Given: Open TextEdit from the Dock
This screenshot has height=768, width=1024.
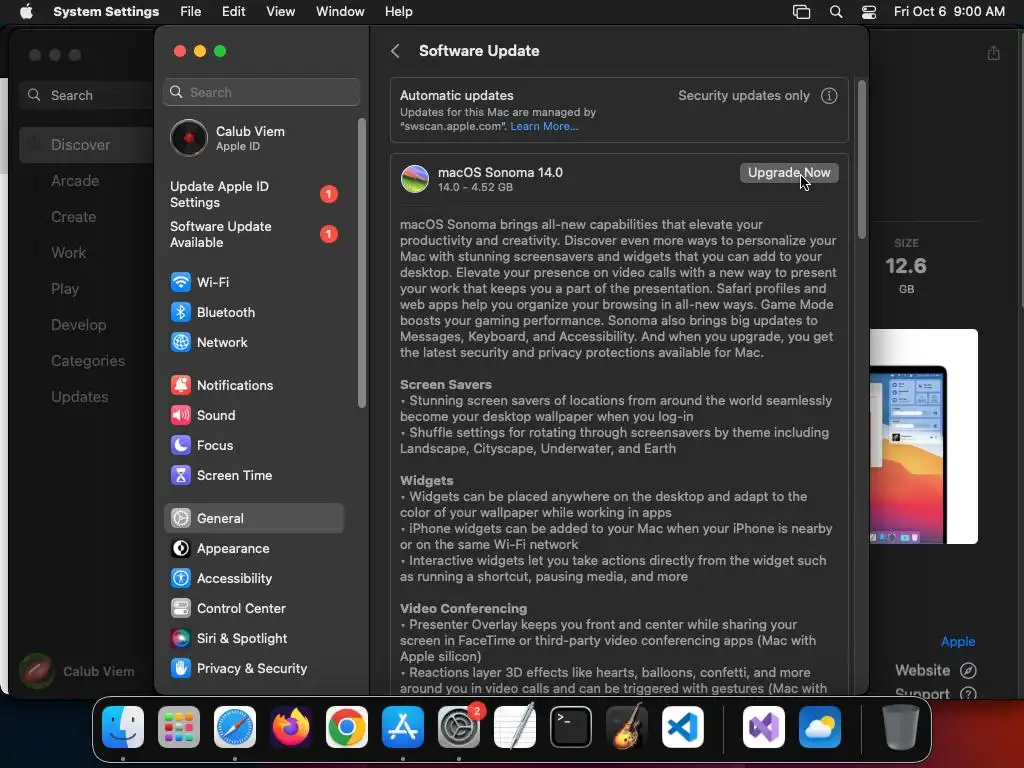Looking at the screenshot, I should coord(515,727).
